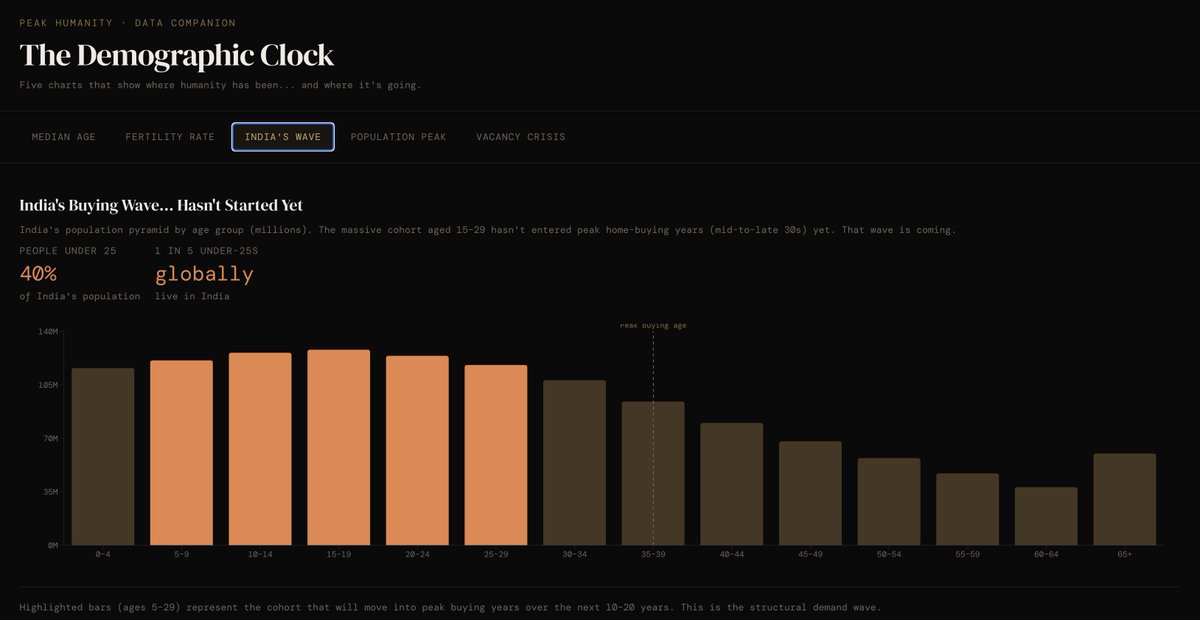Click the 50-54 age group bar
1200x620 pixels.
coord(889,502)
